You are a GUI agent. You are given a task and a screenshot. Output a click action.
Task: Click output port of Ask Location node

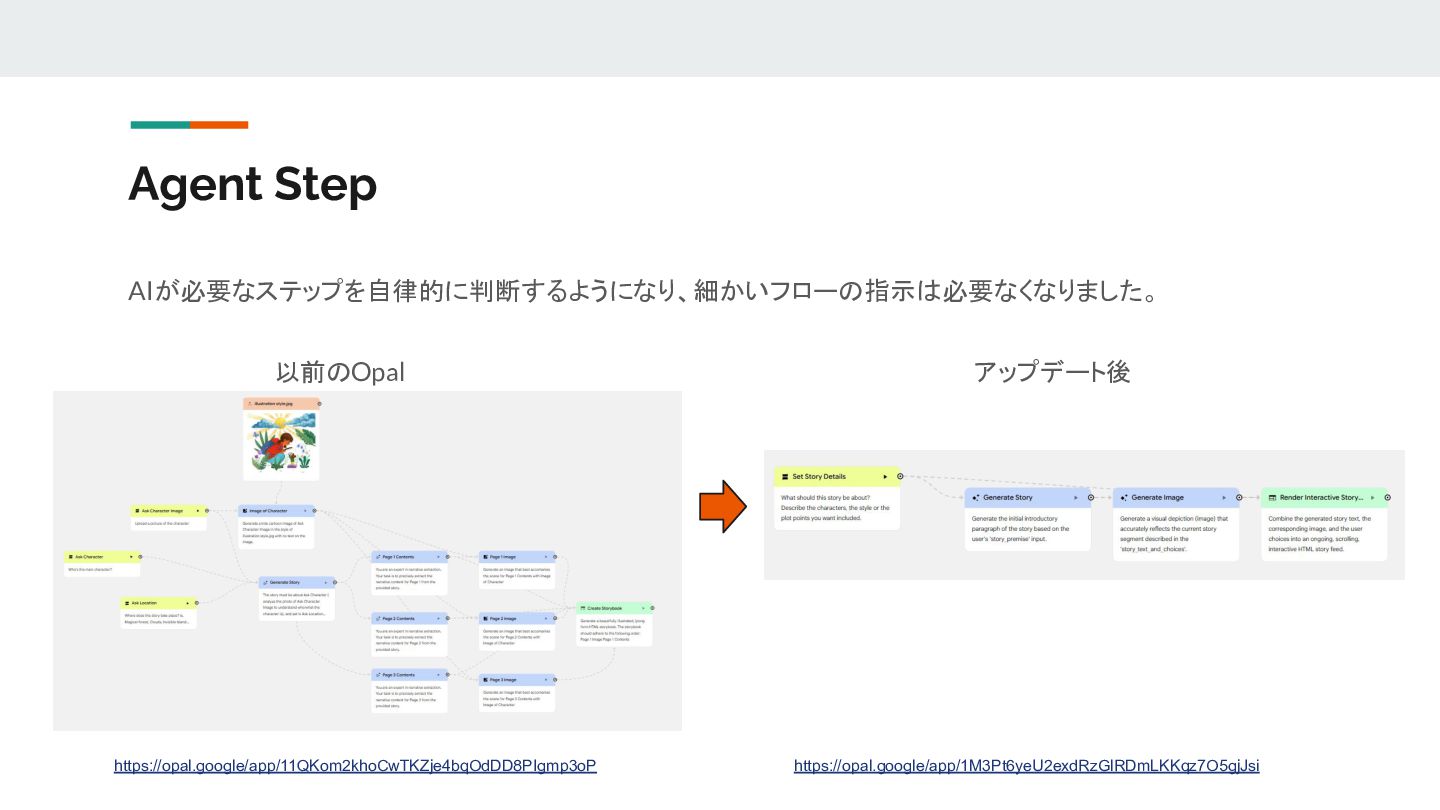[197, 603]
